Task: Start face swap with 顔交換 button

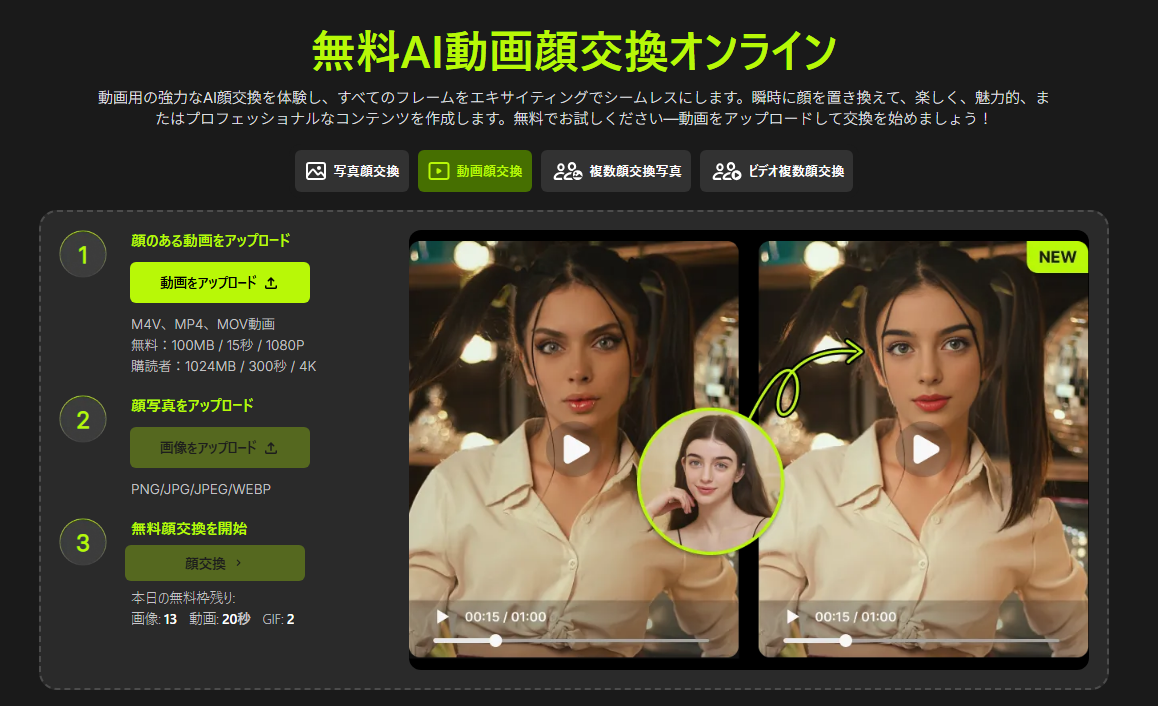Action: (x=215, y=563)
